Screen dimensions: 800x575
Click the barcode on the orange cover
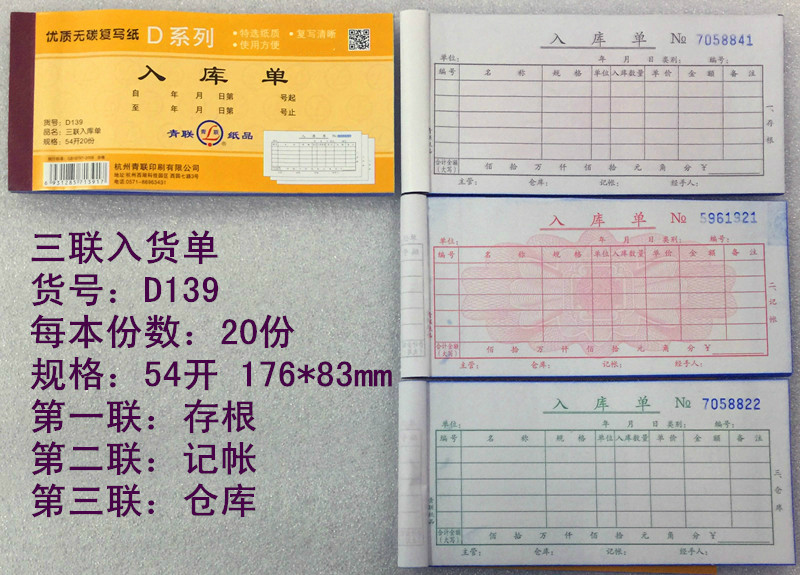tap(76, 174)
